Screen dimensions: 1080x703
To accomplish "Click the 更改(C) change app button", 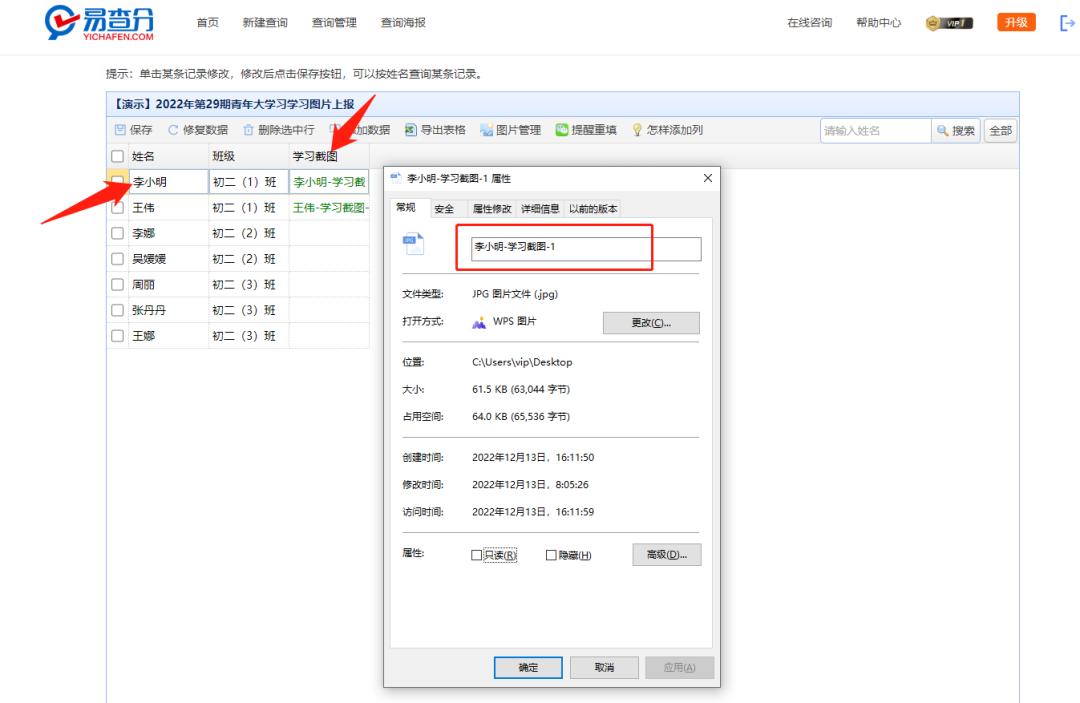I will click(x=650, y=323).
